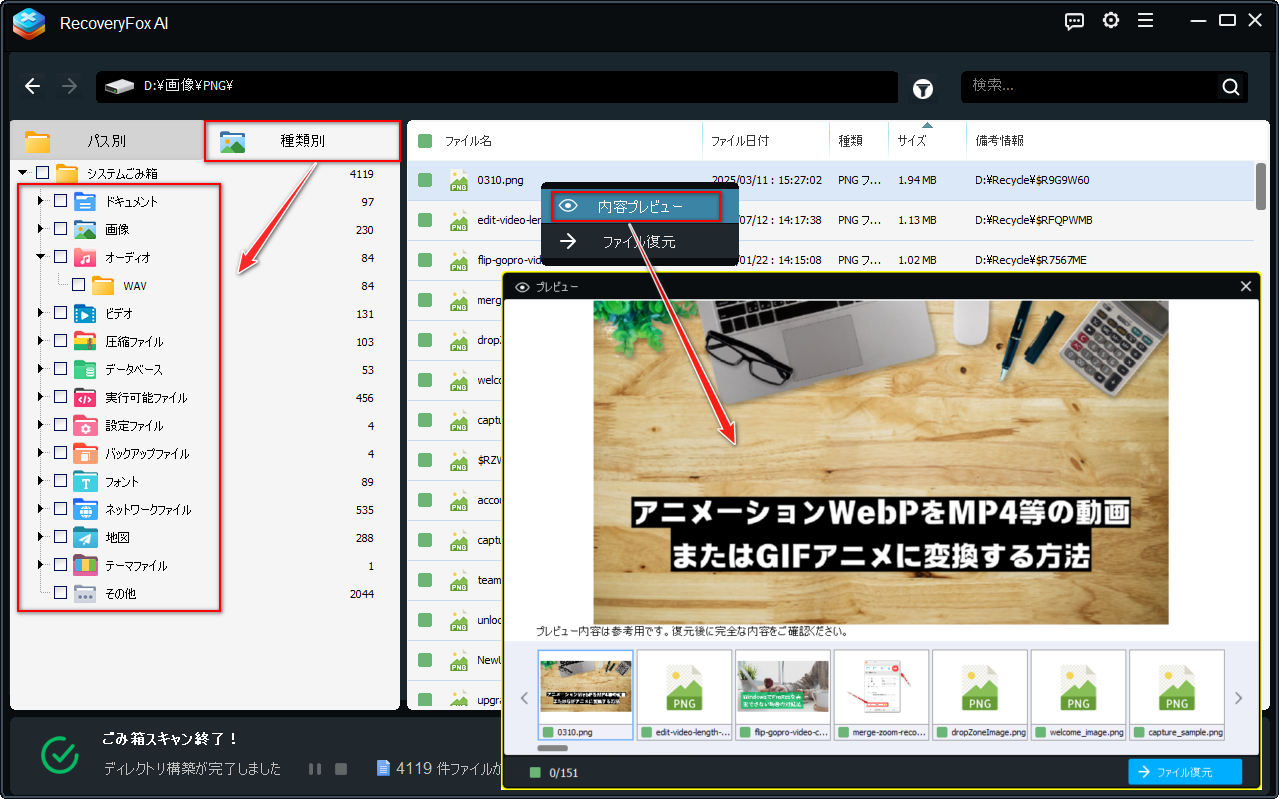Screen dimensions: 1279x799
Task: Click the back navigation arrow
Action: tap(32, 86)
